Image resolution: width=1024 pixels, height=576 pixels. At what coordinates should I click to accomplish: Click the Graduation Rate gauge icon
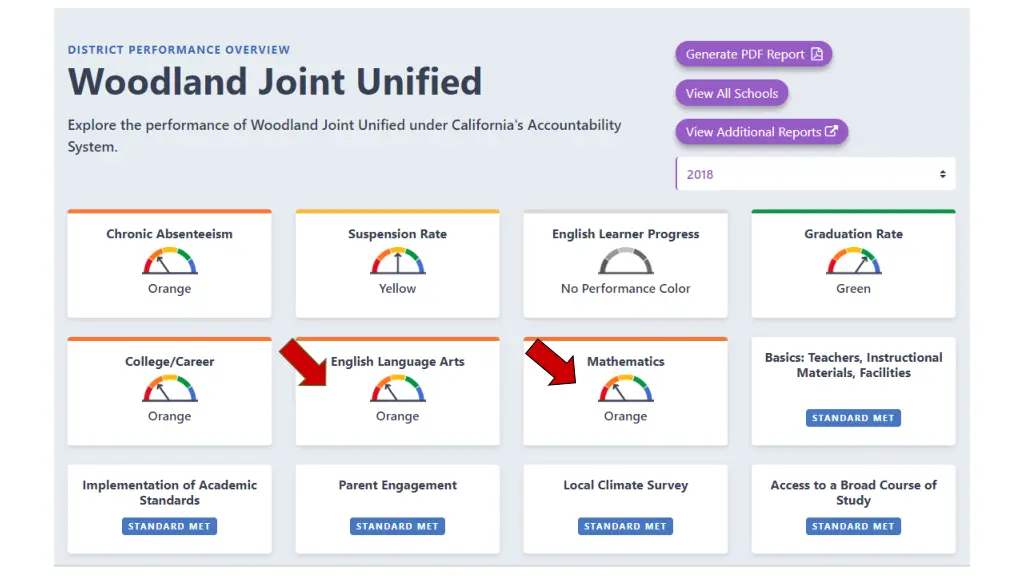click(854, 261)
